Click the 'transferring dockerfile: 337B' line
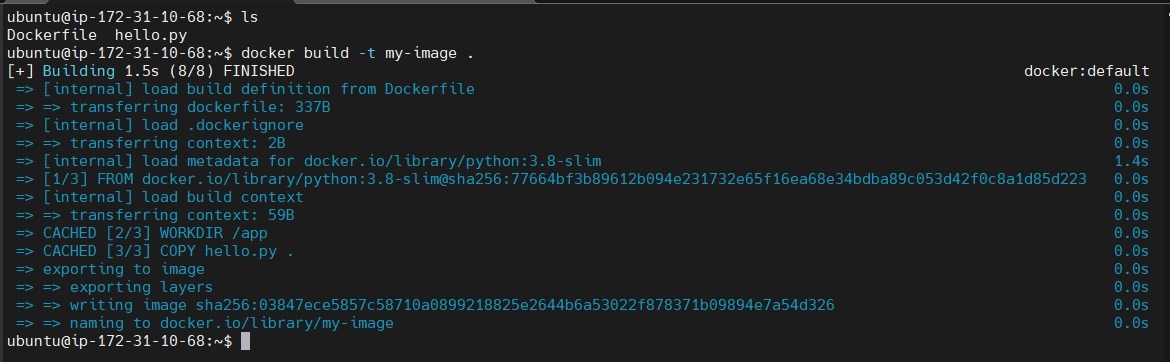The width and height of the screenshot is (1170, 362). tap(200, 107)
